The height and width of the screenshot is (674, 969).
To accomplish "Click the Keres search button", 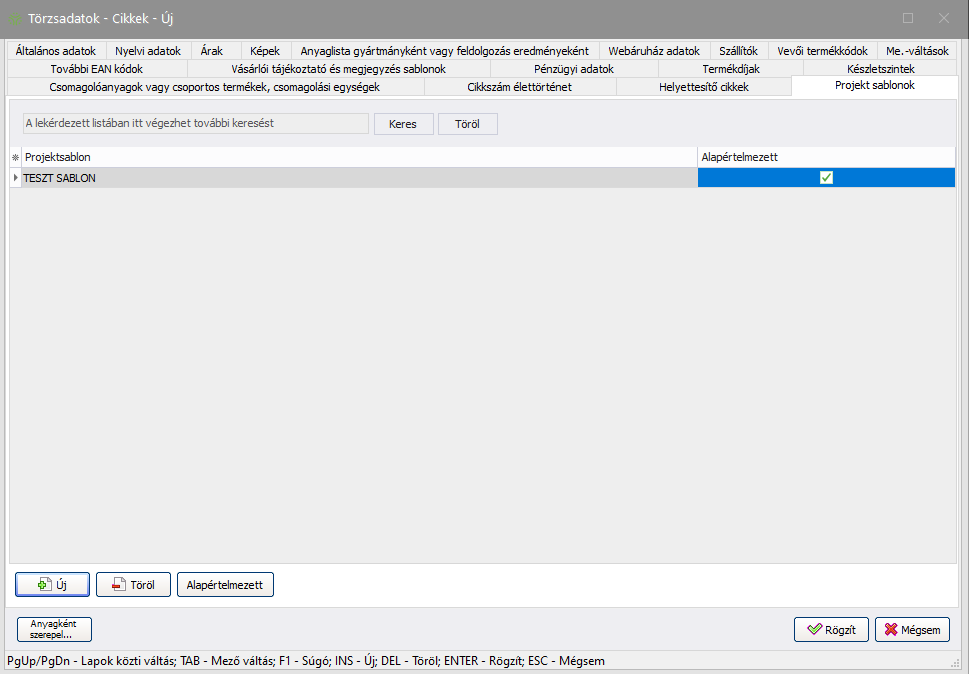I will (403, 124).
